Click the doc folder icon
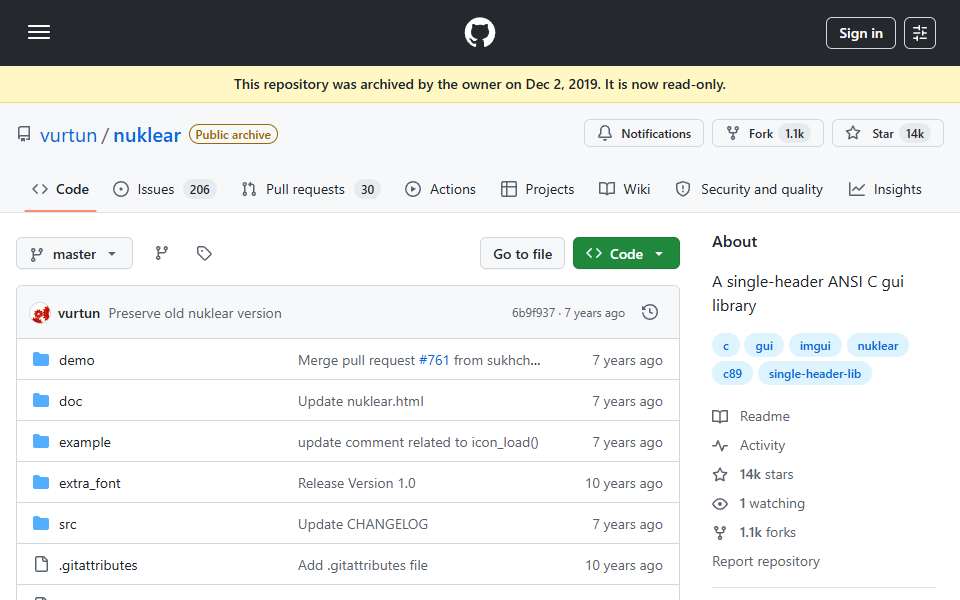This screenshot has height=600, width=960. (x=41, y=400)
